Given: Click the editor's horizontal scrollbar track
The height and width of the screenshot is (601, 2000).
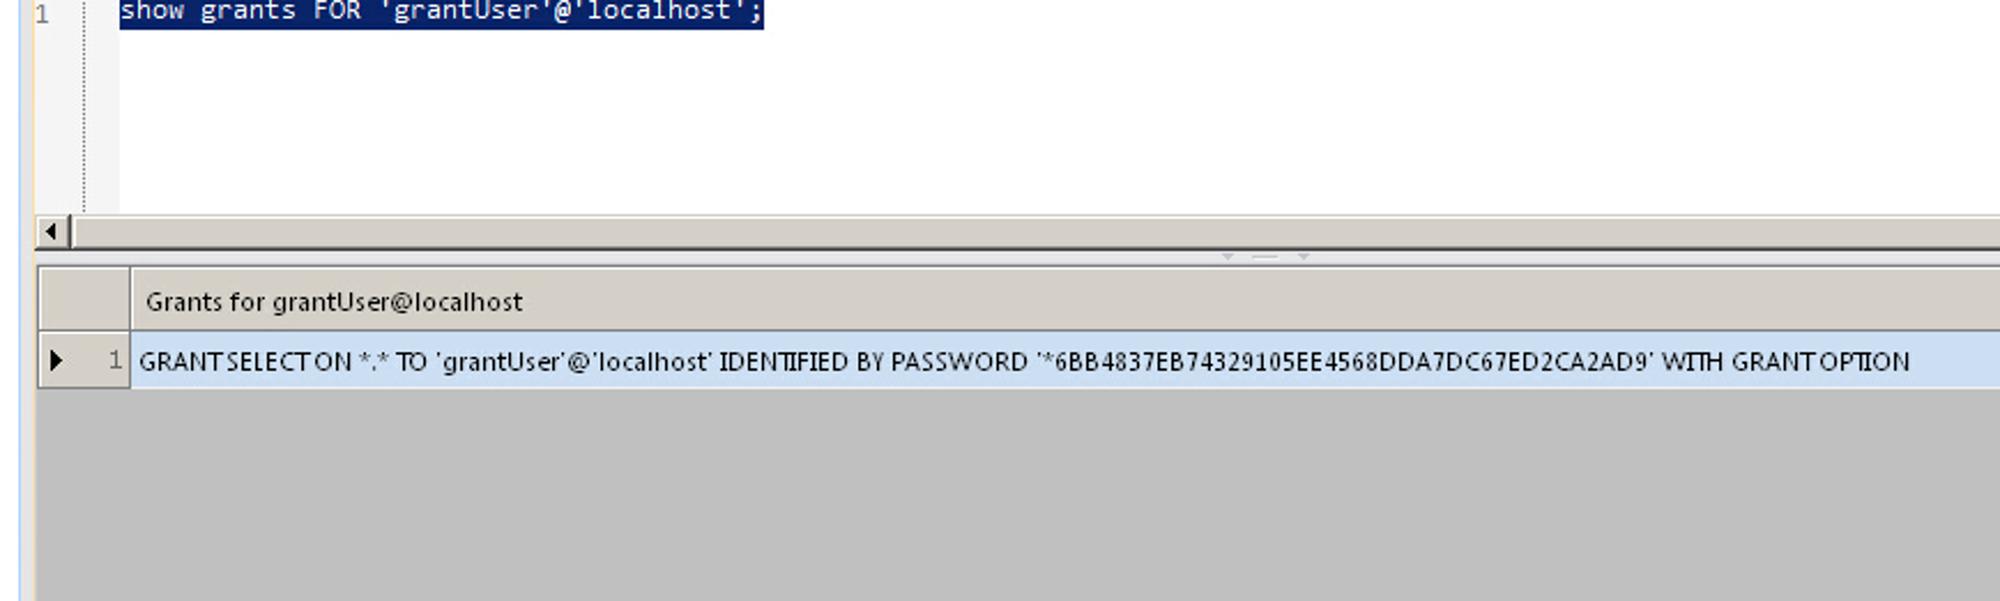Looking at the screenshot, I should click(1036, 232).
